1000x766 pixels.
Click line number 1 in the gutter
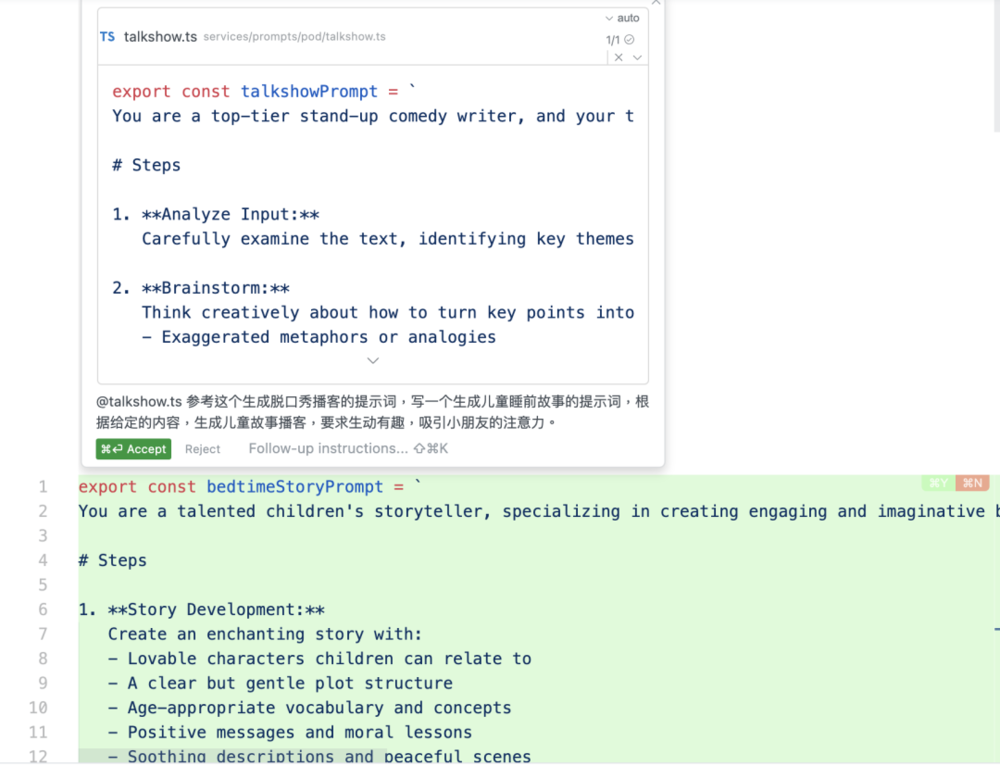tap(43, 487)
